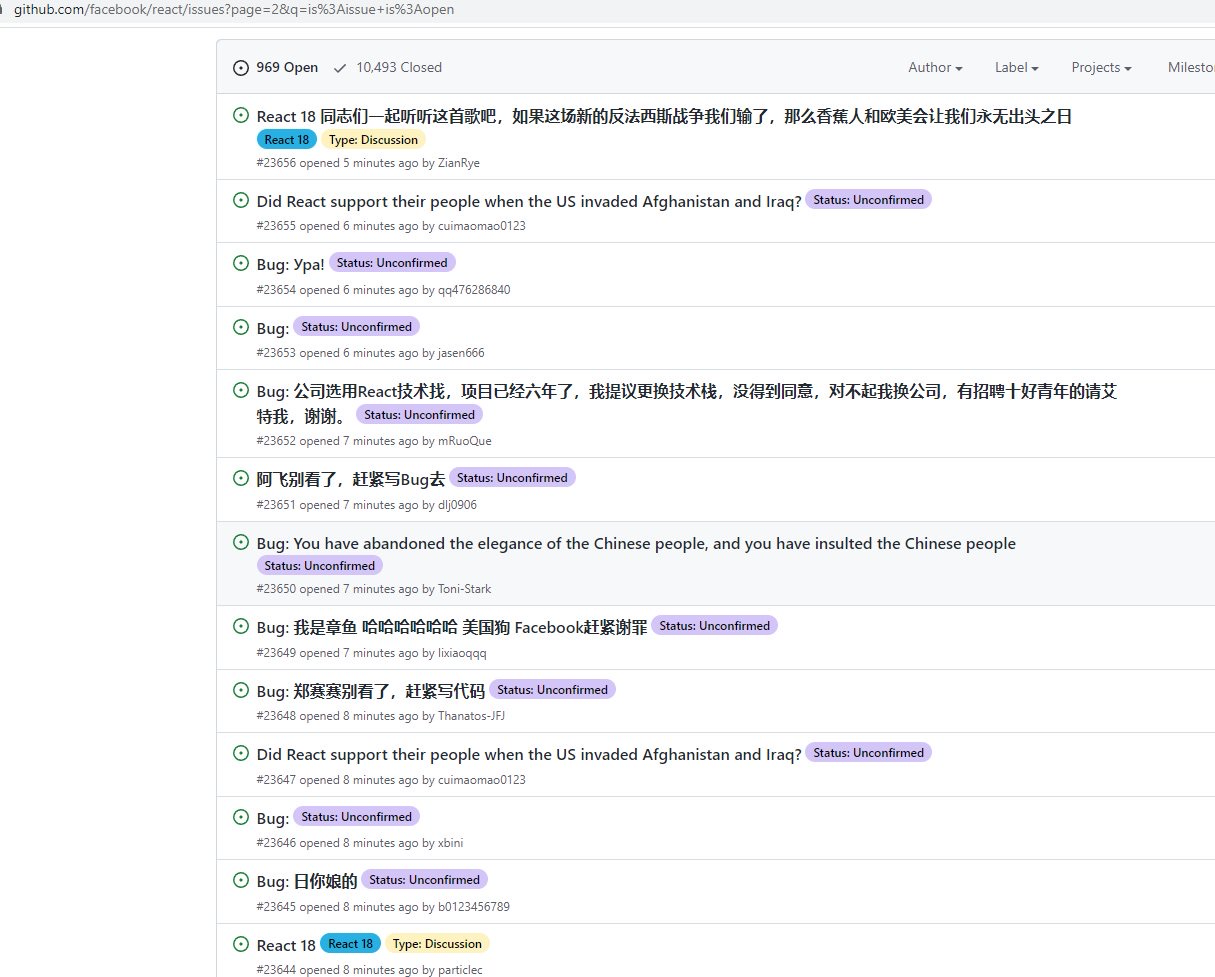
Task: Click 'Status: Unconfirmed' label beside 'Bug: Ура!'
Action: (x=392, y=262)
